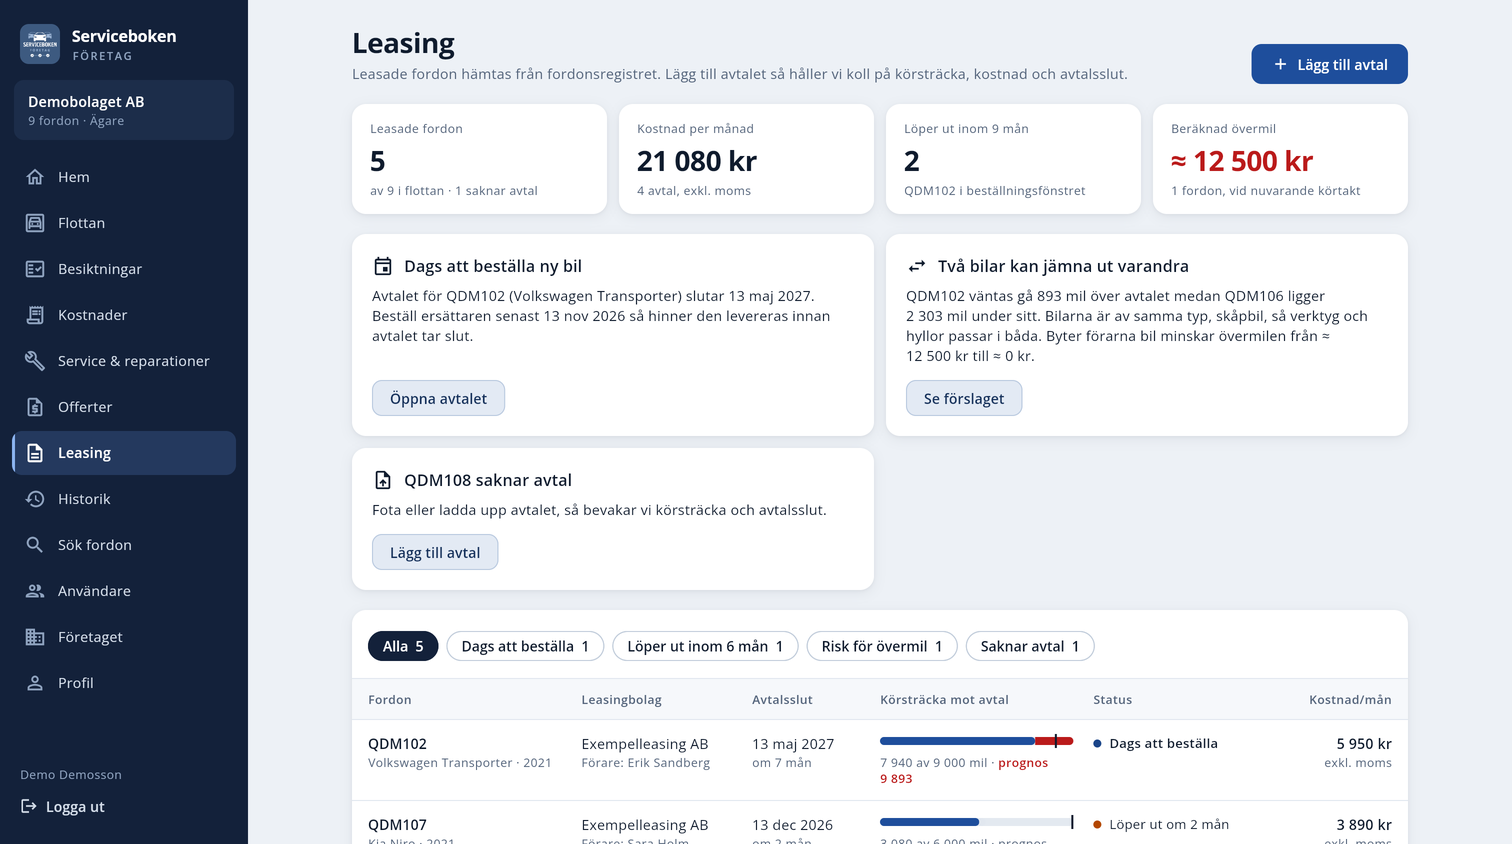Click the calendar icon beside Dags att beställa ny bil
This screenshot has width=1512, height=844.
click(383, 266)
